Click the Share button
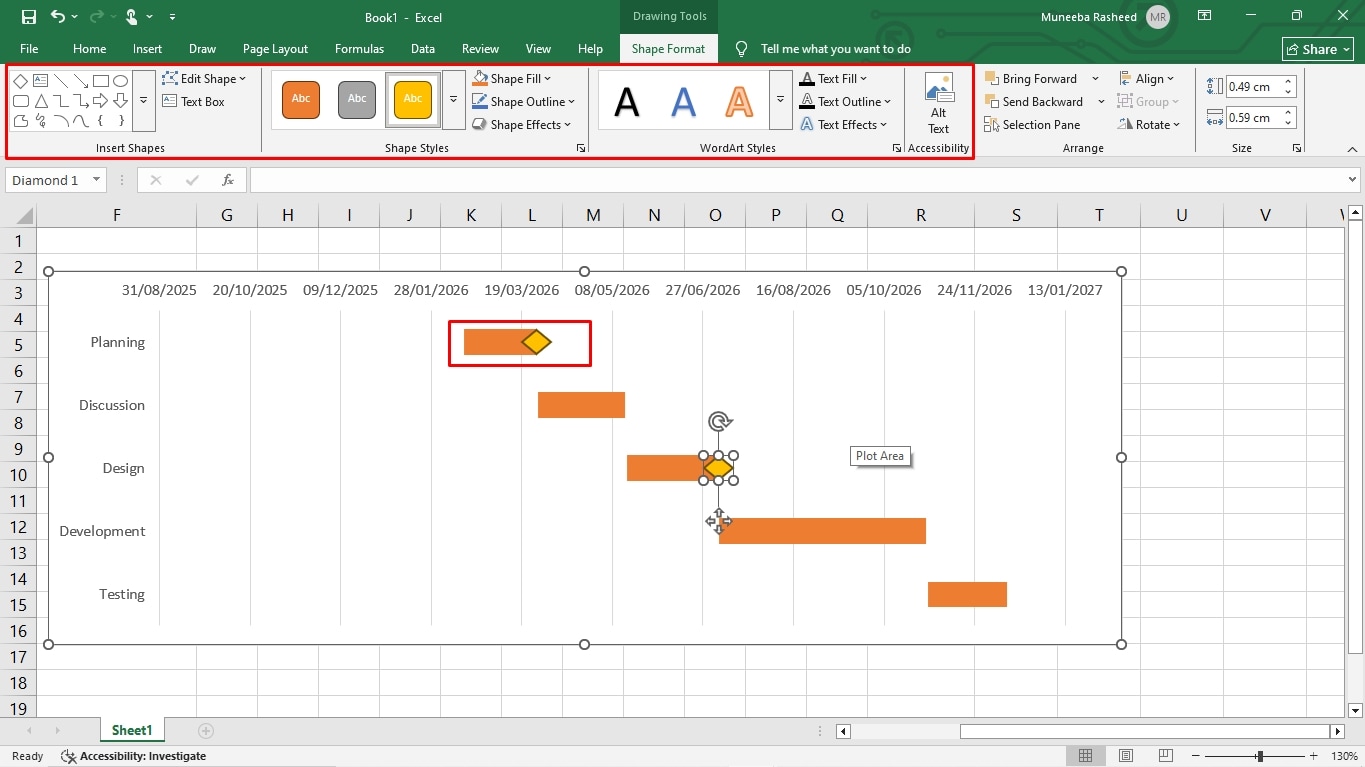 pos(1318,49)
